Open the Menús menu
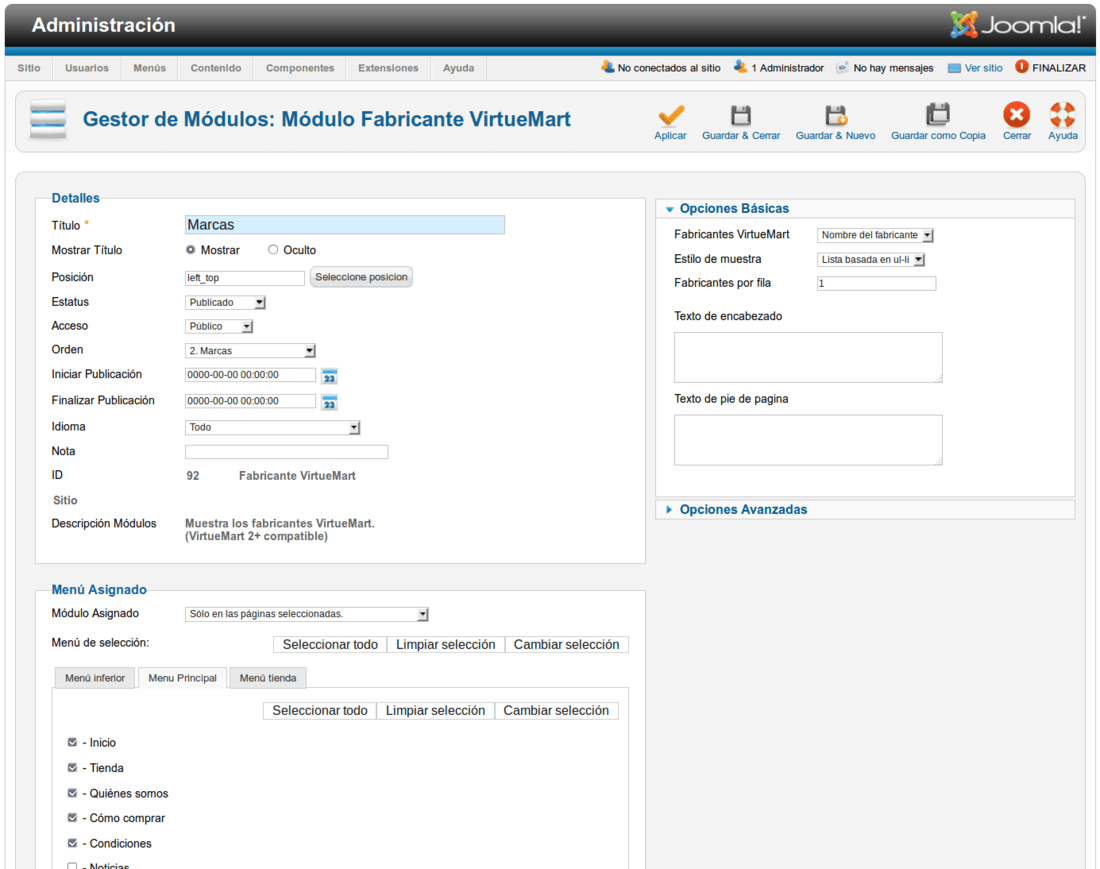 150,68
